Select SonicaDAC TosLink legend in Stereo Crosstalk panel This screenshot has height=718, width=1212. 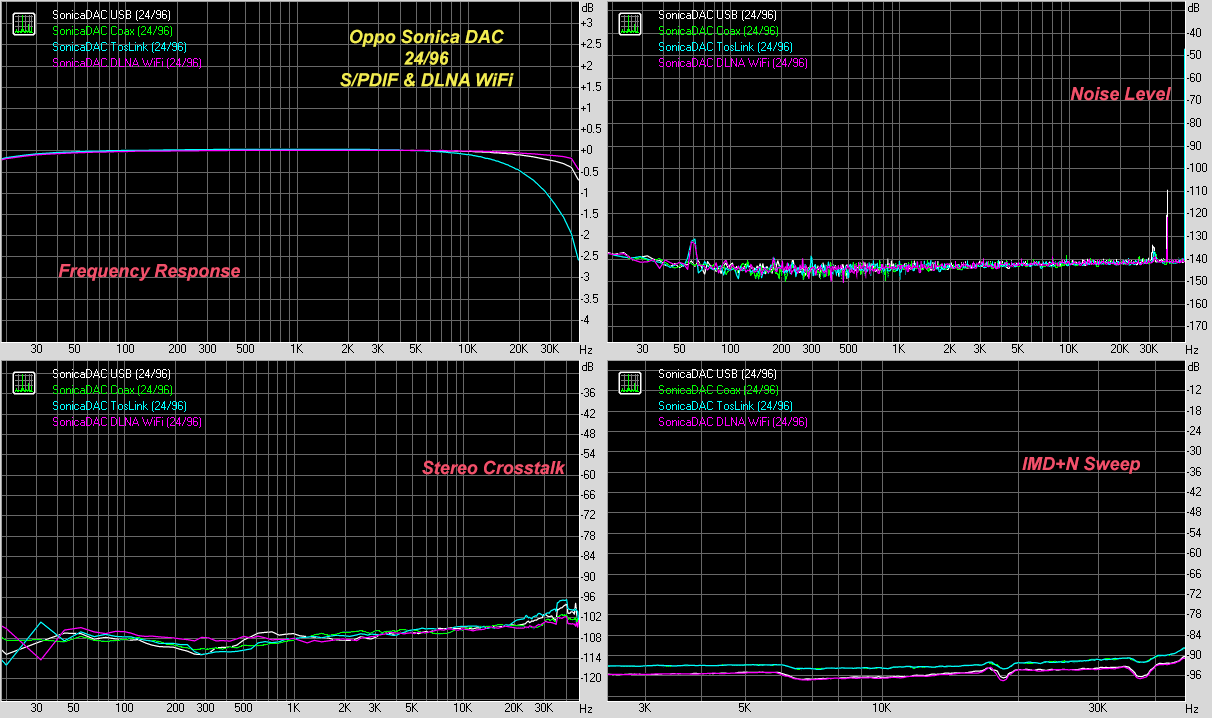119,406
